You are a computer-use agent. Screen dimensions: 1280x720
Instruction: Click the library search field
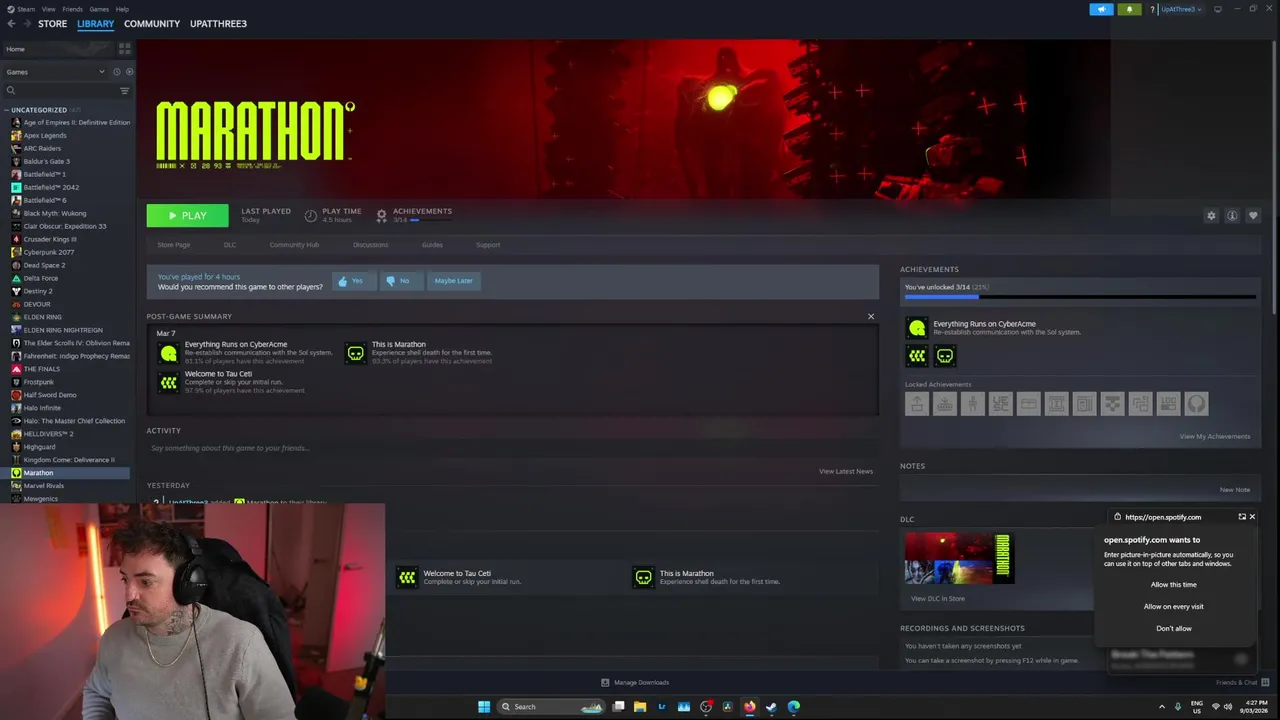coord(62,90)
